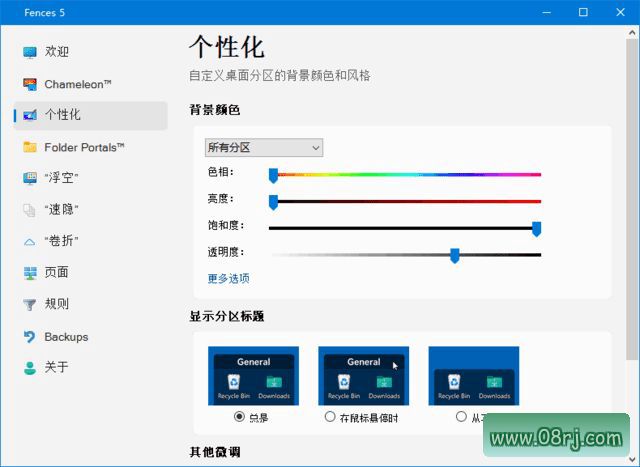Click the 欢迎 monitor icon in sidebar
Screen dimensions: 640x467
pos(30,52)
